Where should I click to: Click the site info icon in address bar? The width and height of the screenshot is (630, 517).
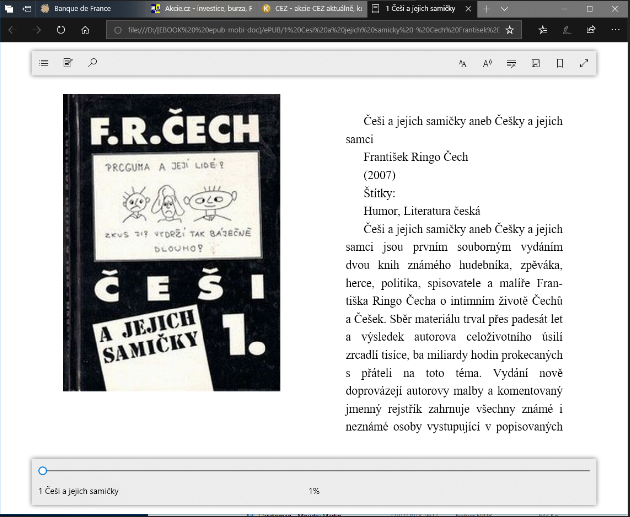pyautogui.click(x=117, y=30)
